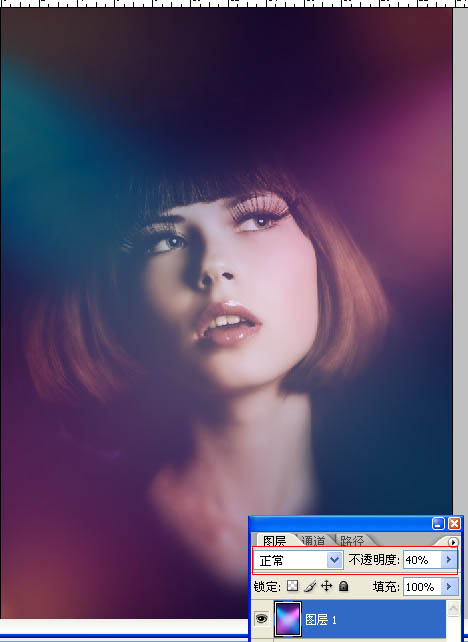This screenshot has width=468, height=642.
Task: Open the layers panel flyout menu arrow
Action: coord(452,542)
